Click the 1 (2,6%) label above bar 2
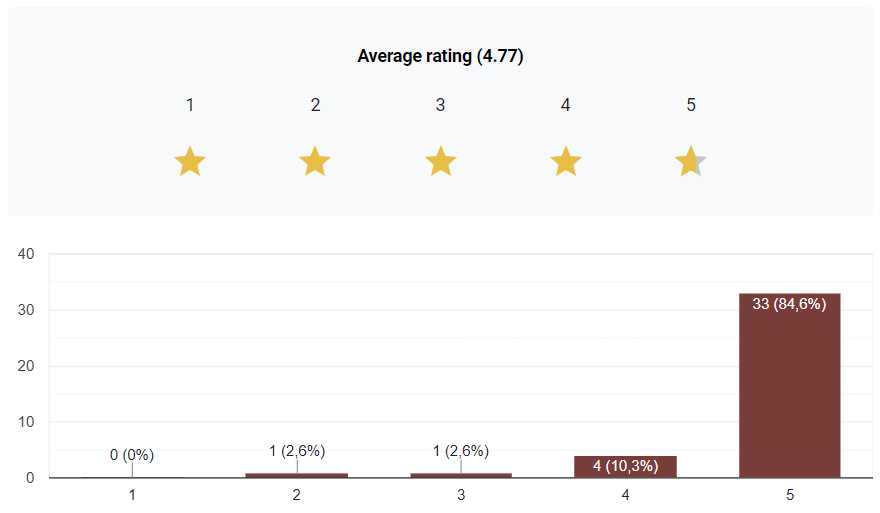Screen dimensions: 880x513 [x=297, y=451]
